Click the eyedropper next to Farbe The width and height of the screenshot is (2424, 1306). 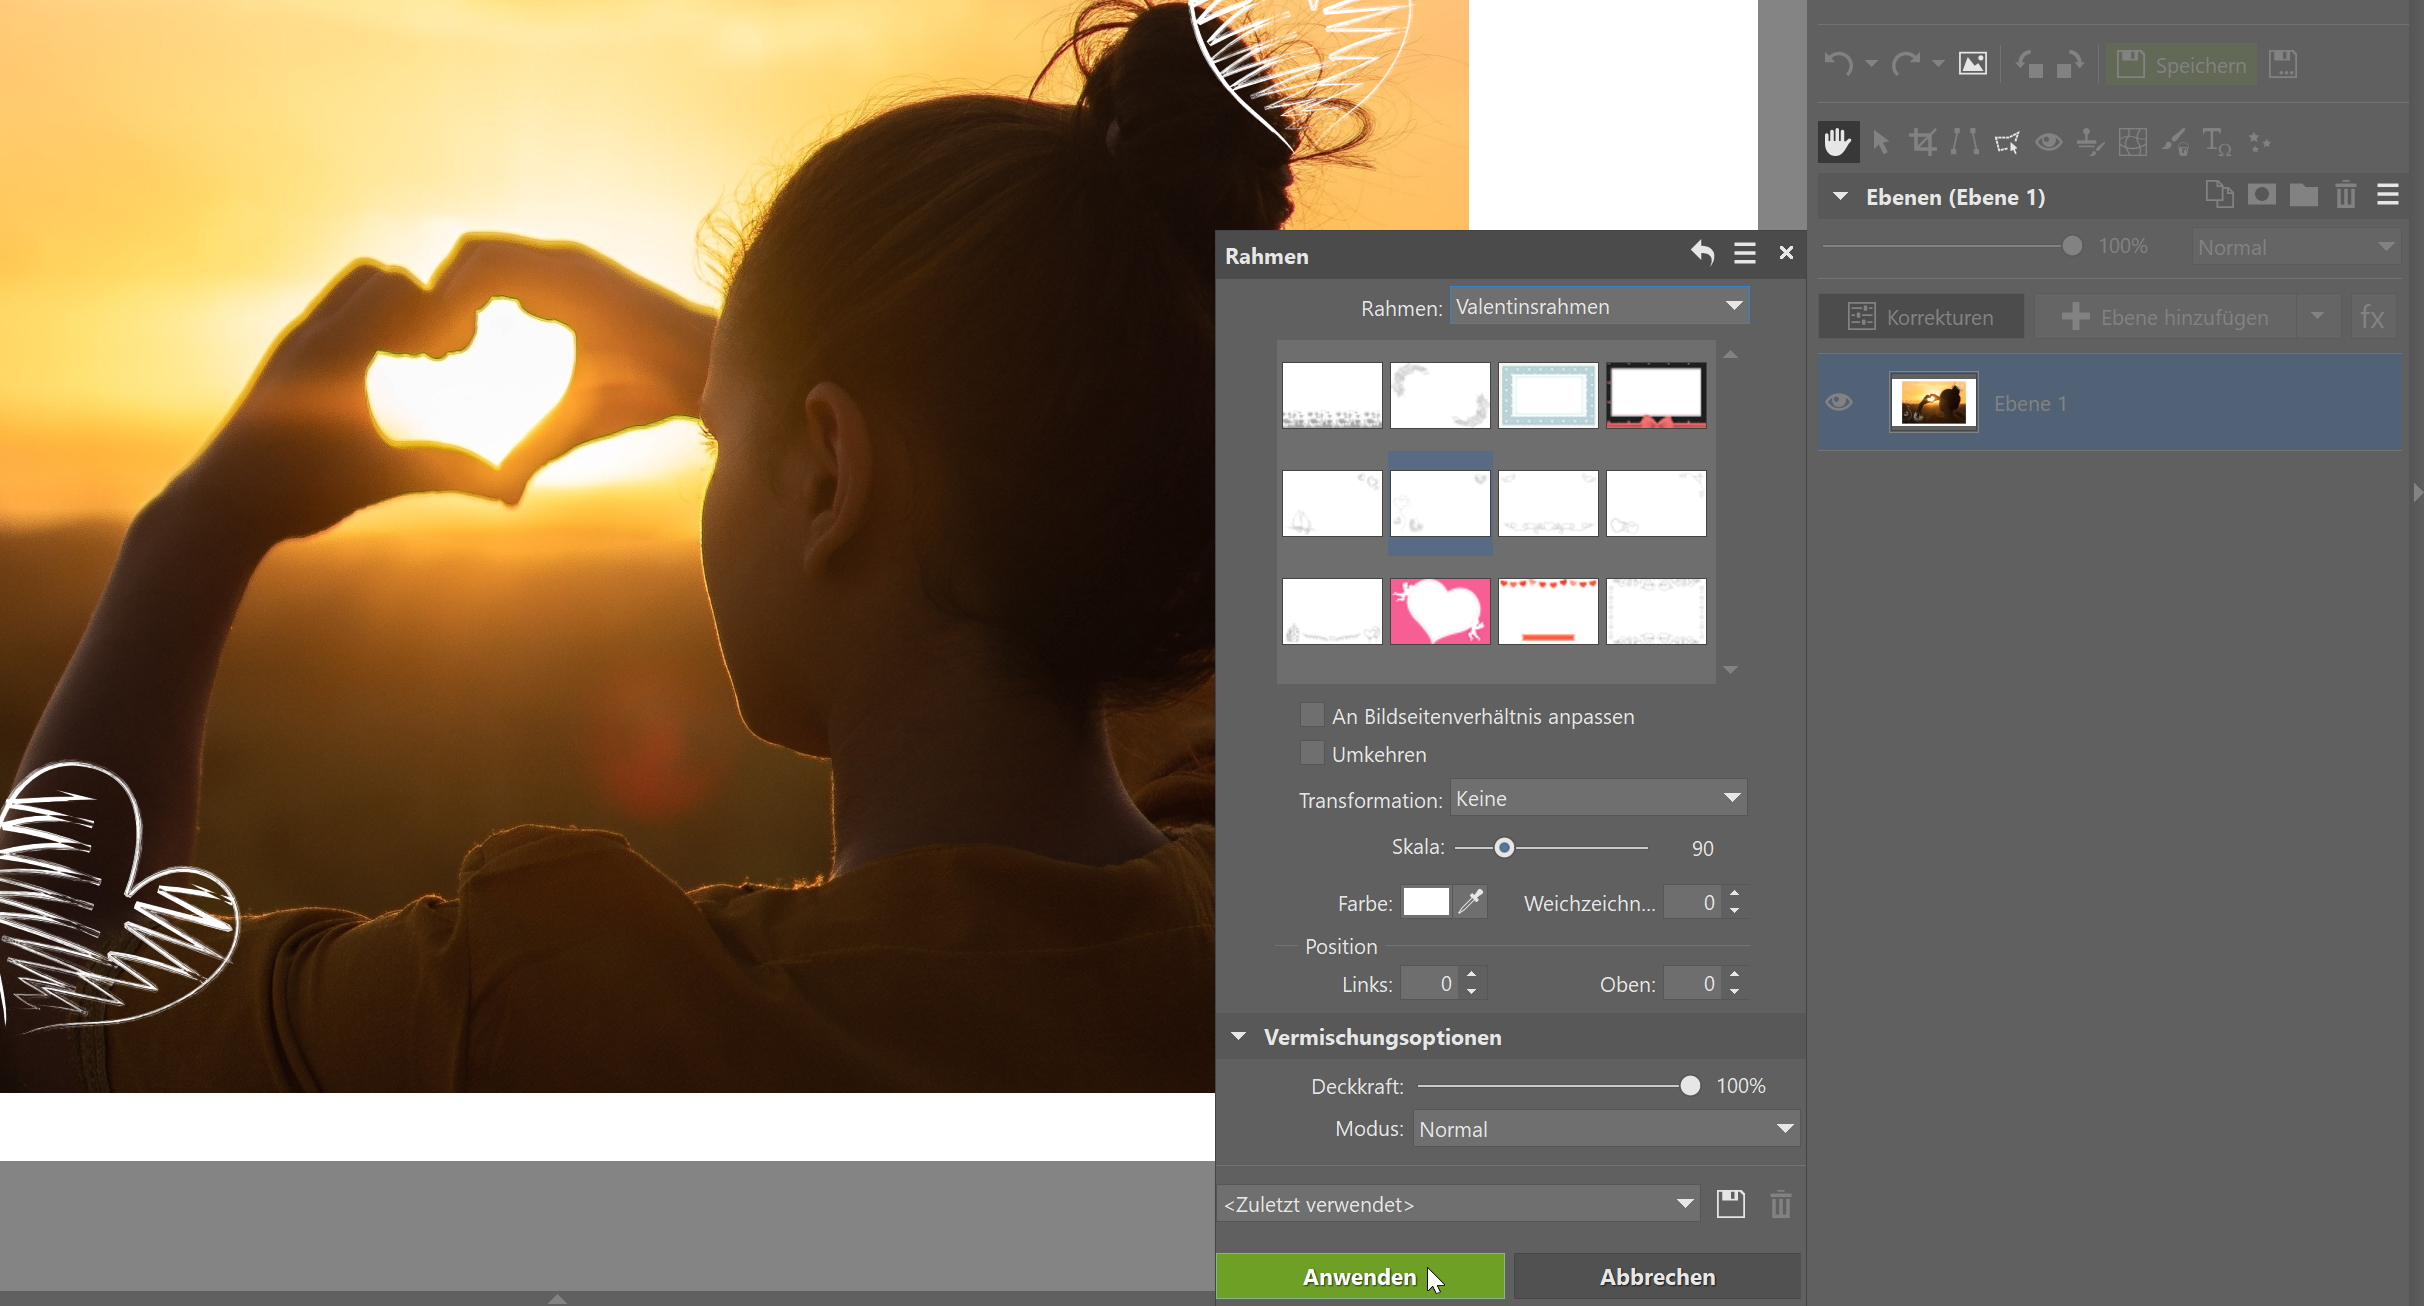click(x=1470, y=902)
